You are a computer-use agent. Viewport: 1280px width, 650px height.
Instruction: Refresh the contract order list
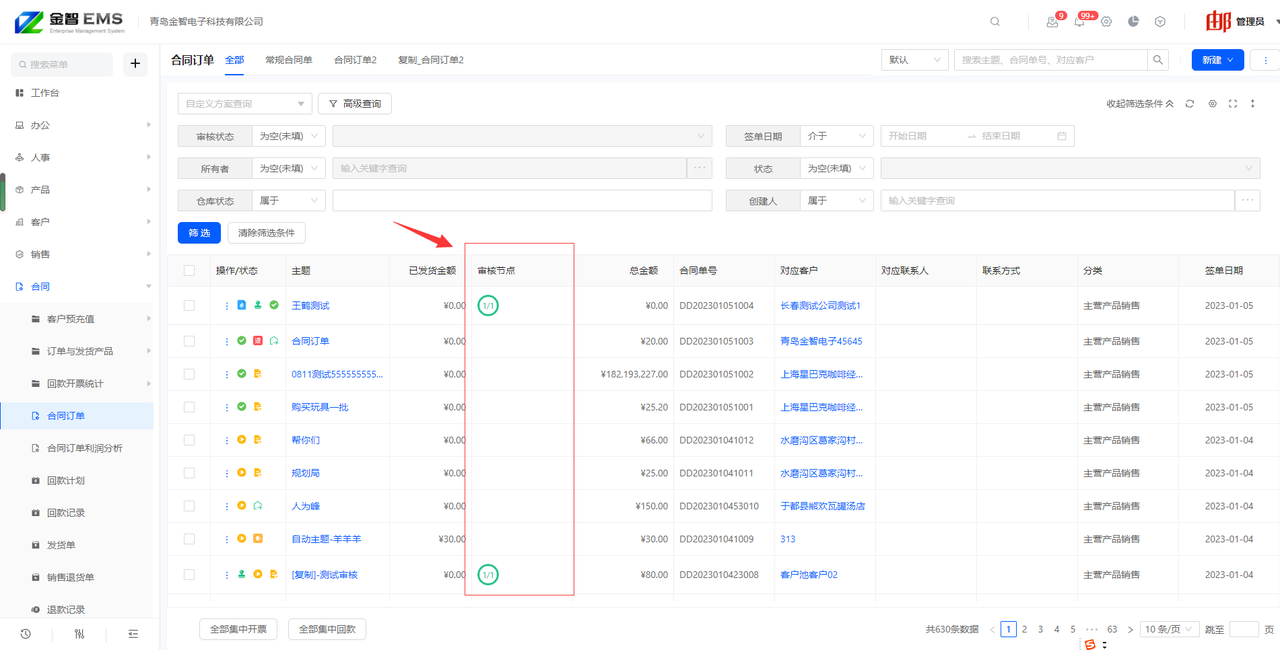tap(1190, 104)
